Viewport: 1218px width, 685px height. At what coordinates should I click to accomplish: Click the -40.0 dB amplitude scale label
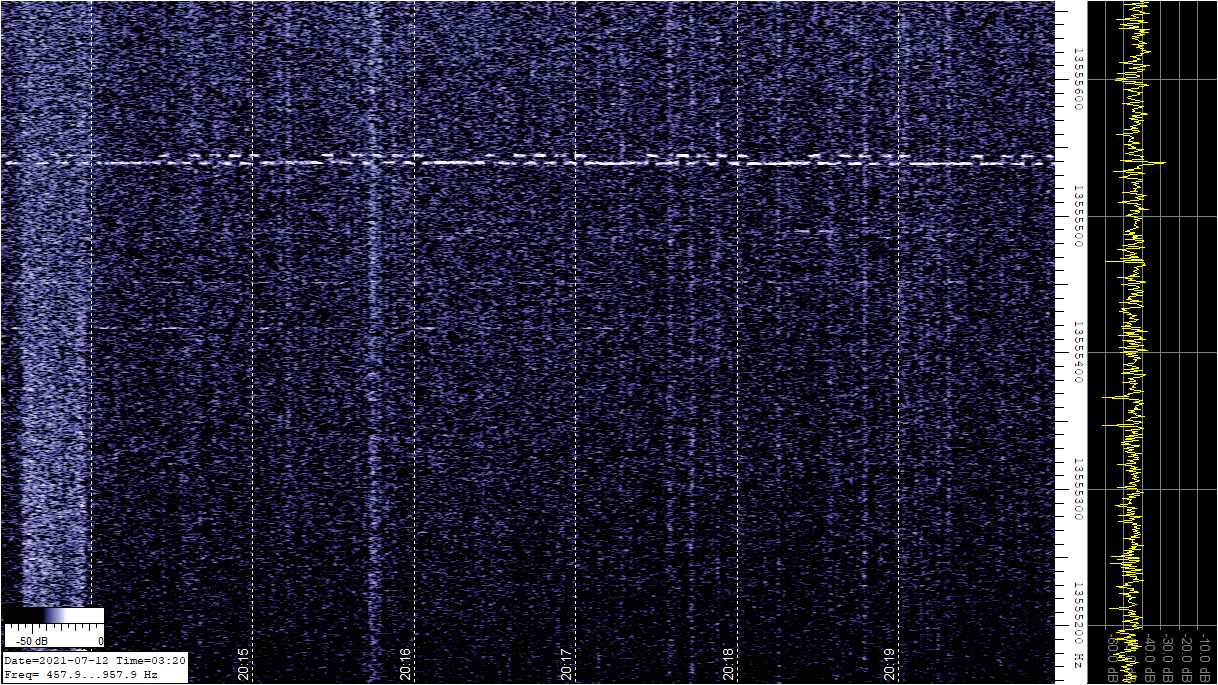1149,654
